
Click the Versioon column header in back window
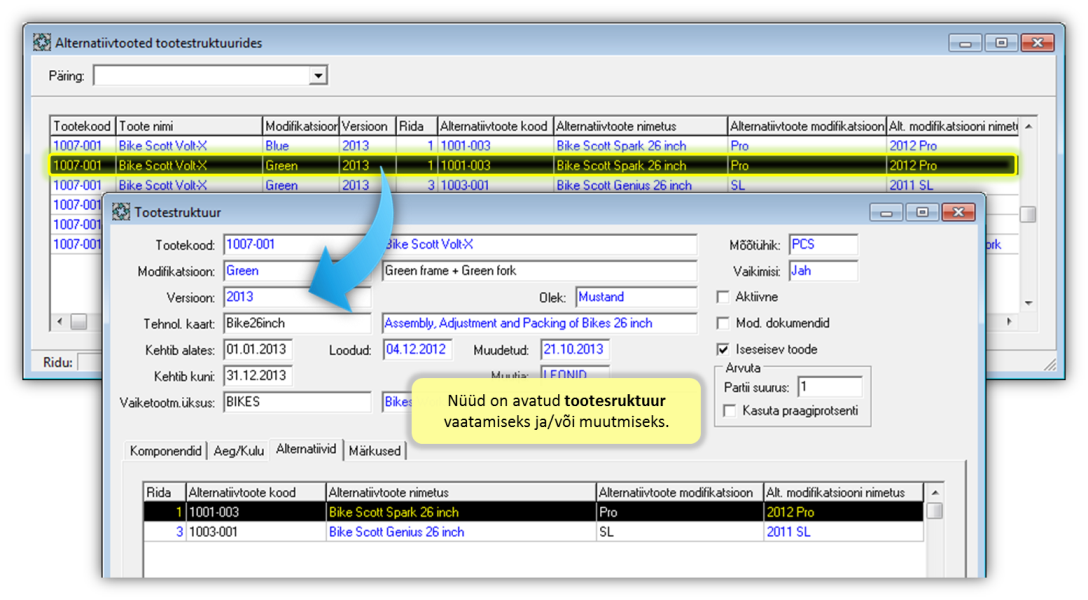[x=367, y=126]
